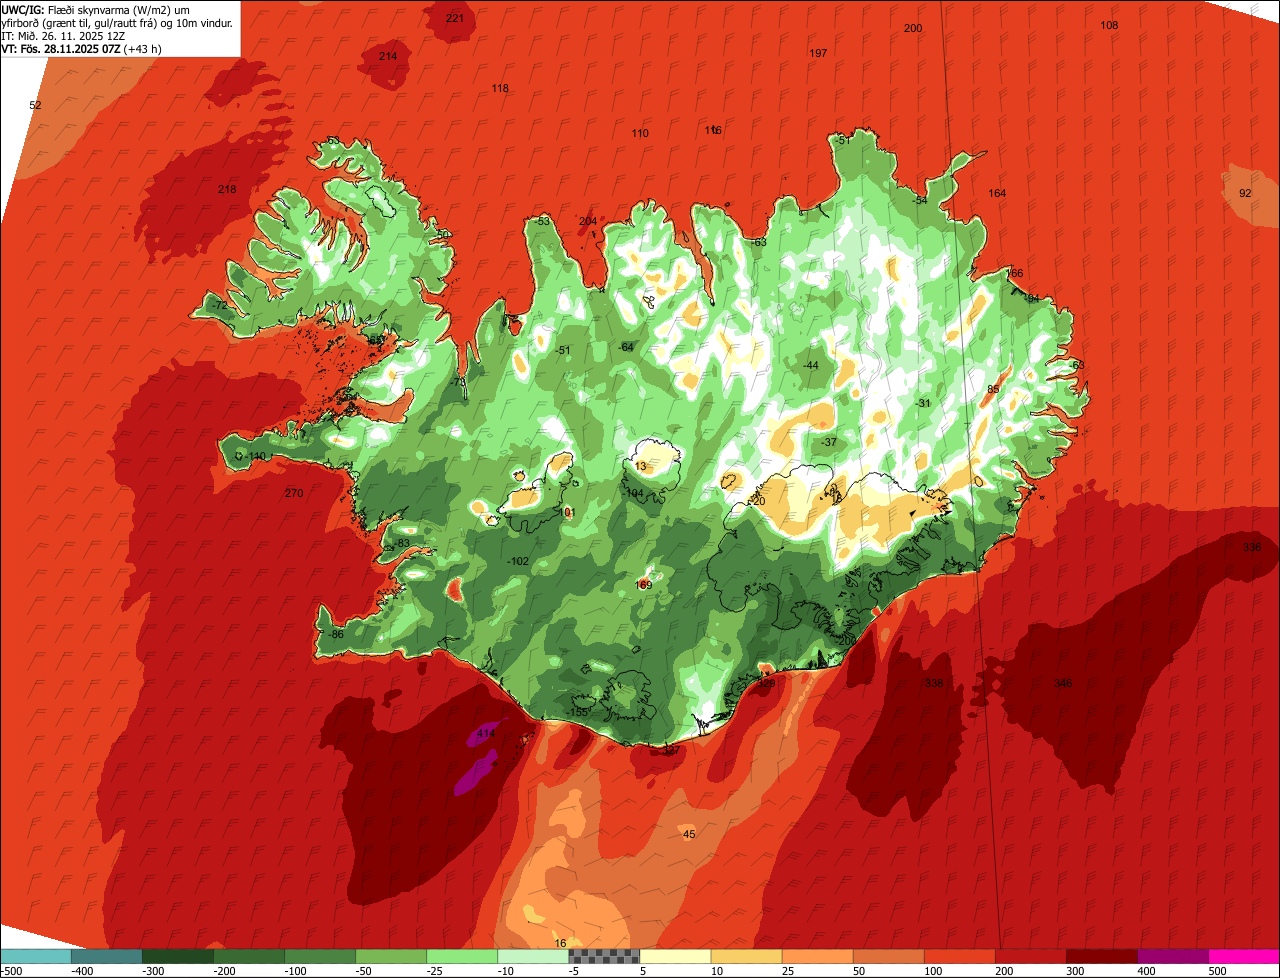This screenshot has width=1280, height=978.
Task: Click the flux value 204 off the north coast
Action: [x=588, y=221]
